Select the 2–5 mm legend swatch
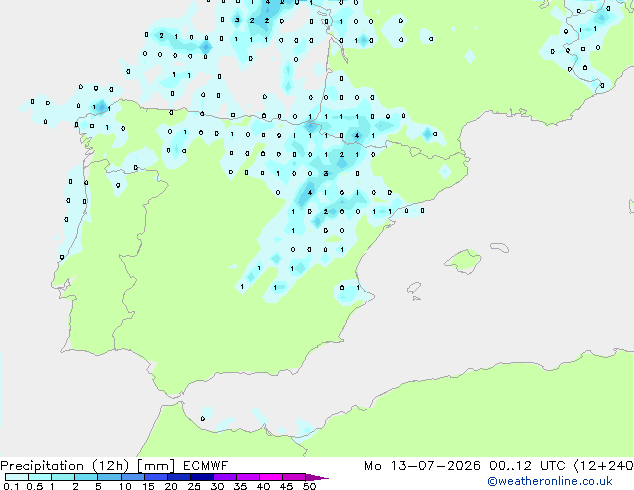The height and width of the screenshot is (490, 634). (86, 477)
